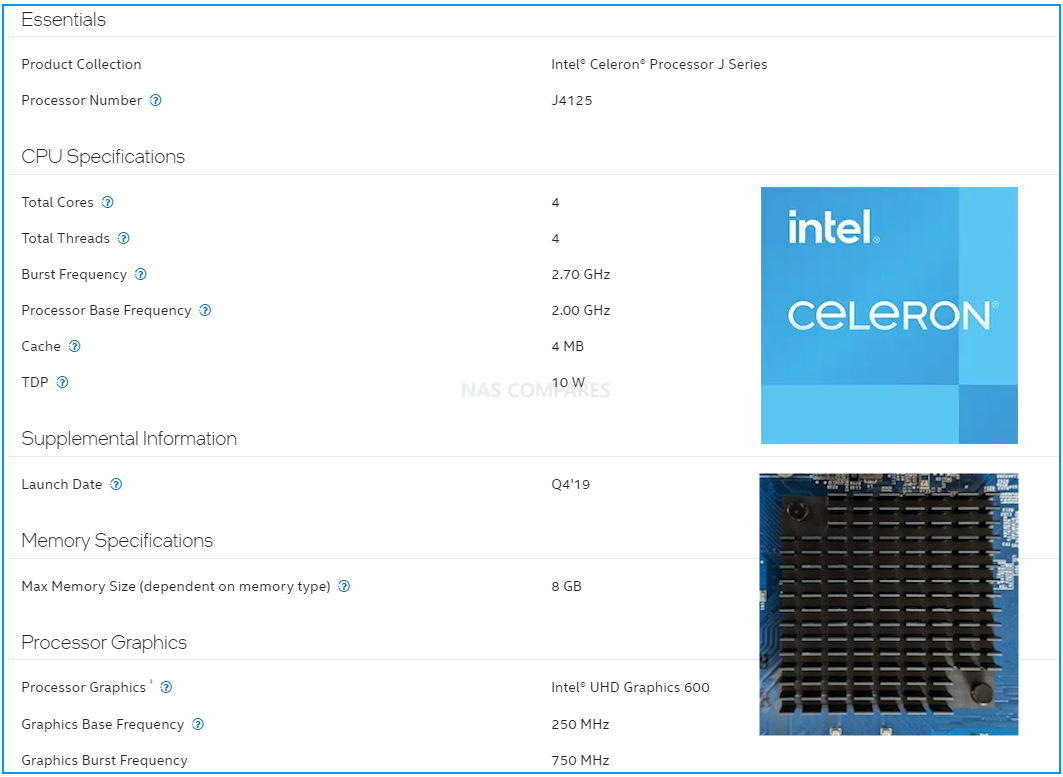Select the 4 MB cache value

point(567,346)
